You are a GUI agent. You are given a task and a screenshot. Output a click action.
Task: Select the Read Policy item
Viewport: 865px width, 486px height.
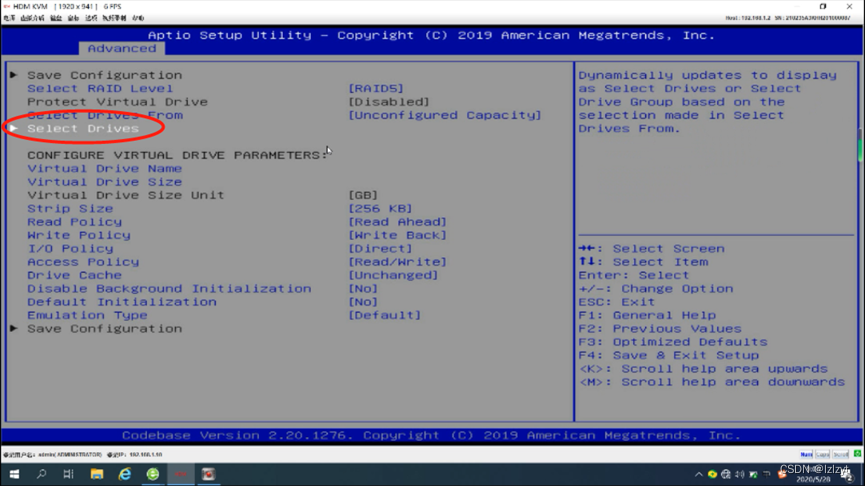(x=74, y=222)
